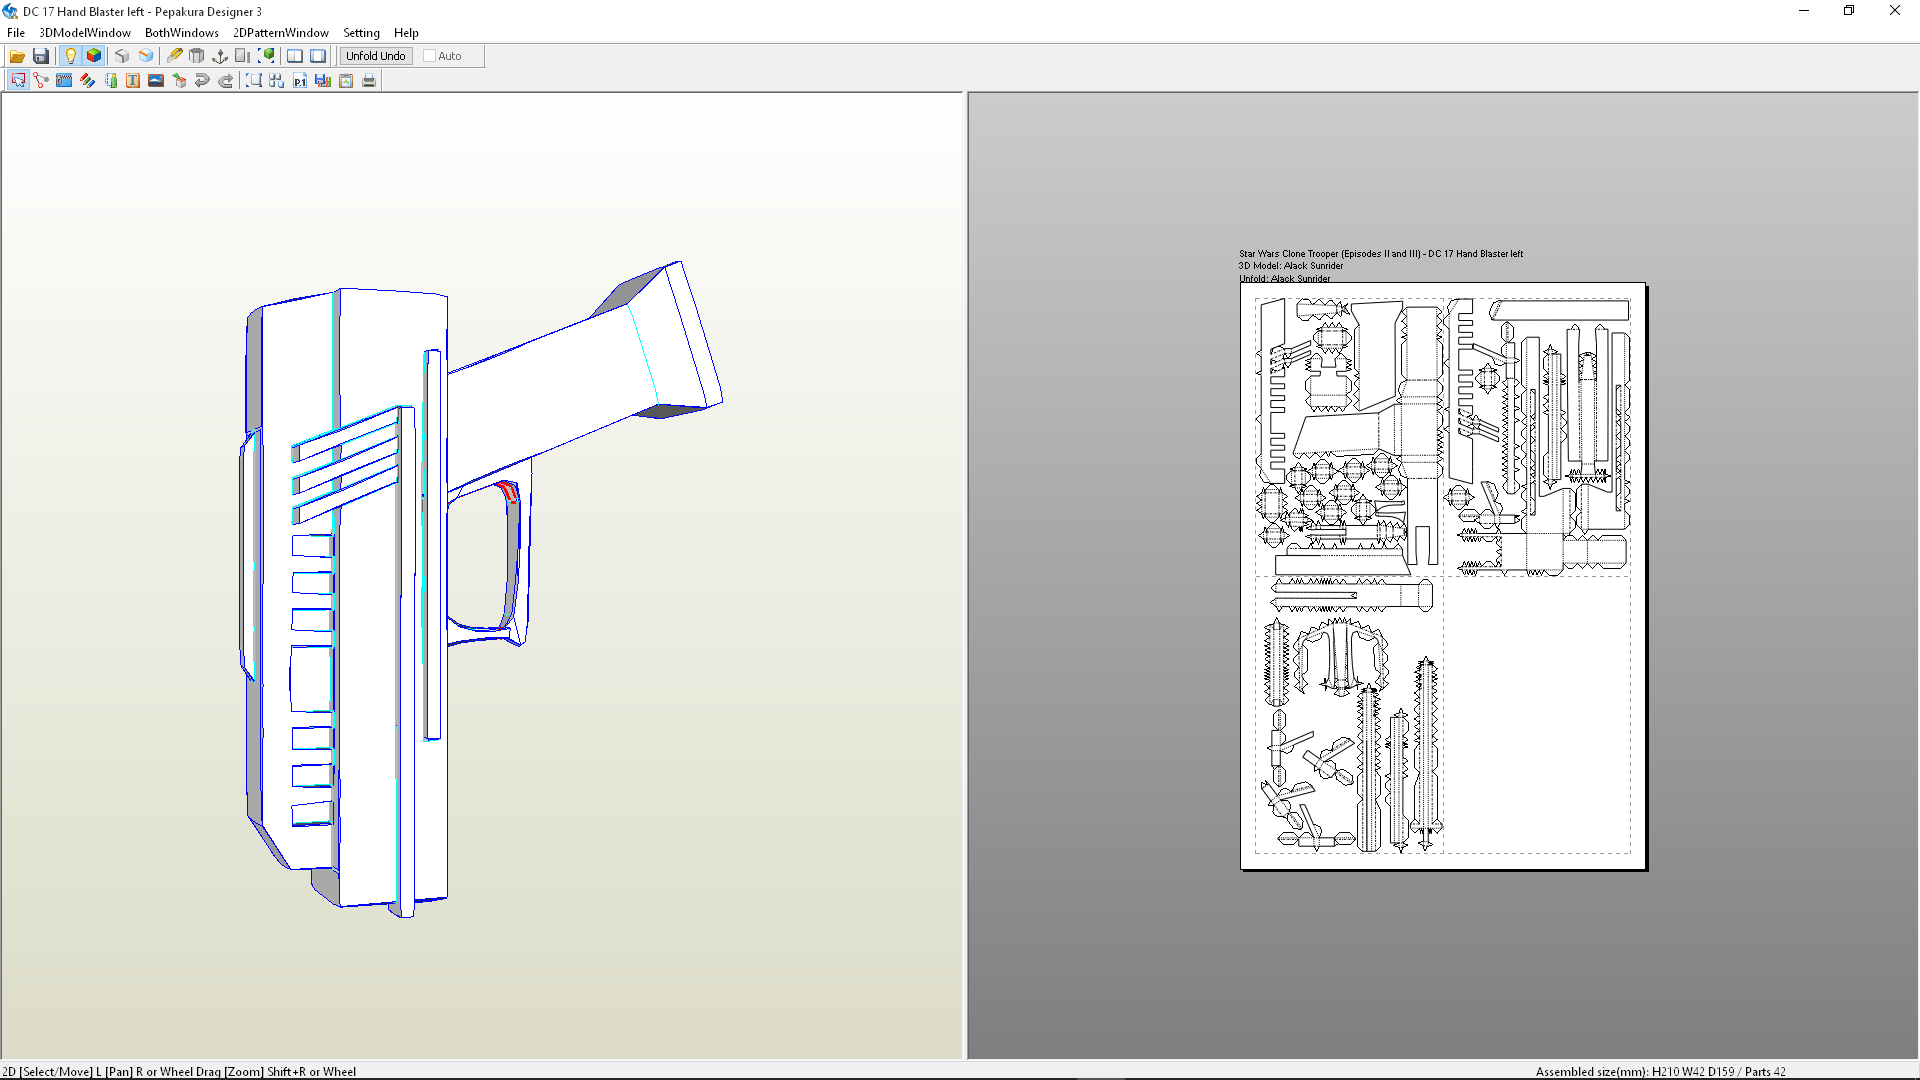Select the edge color pencils icon
Viewport: 1920px width, 1080px height.
pyautogui.click(x=87, y=81)
